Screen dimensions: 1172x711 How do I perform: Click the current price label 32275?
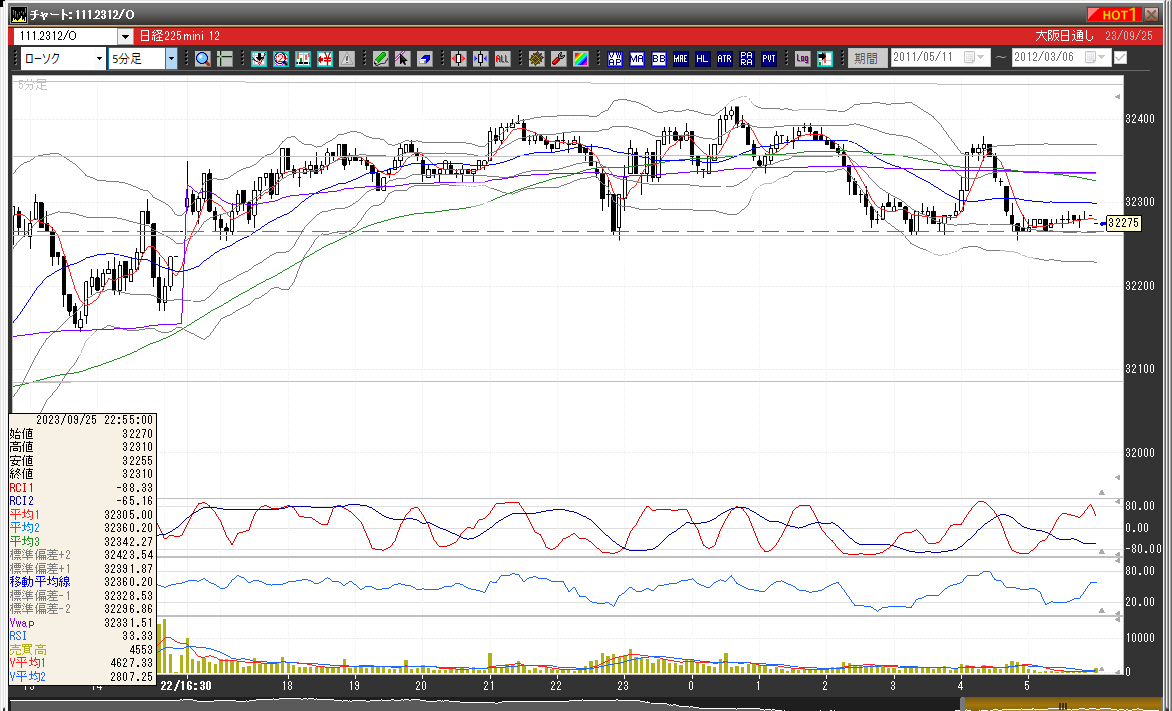tap(1123, 223)
